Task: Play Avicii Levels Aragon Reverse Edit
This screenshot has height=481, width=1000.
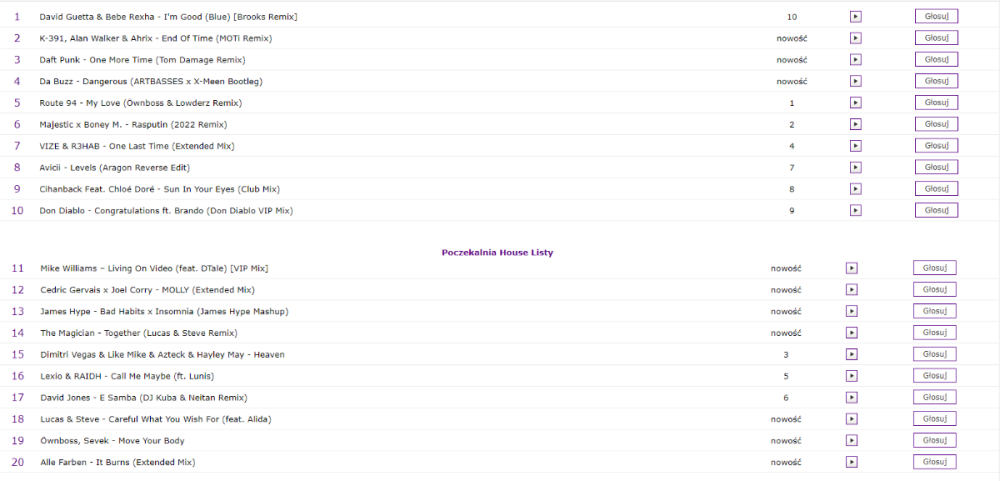Action: click(856, 167)
